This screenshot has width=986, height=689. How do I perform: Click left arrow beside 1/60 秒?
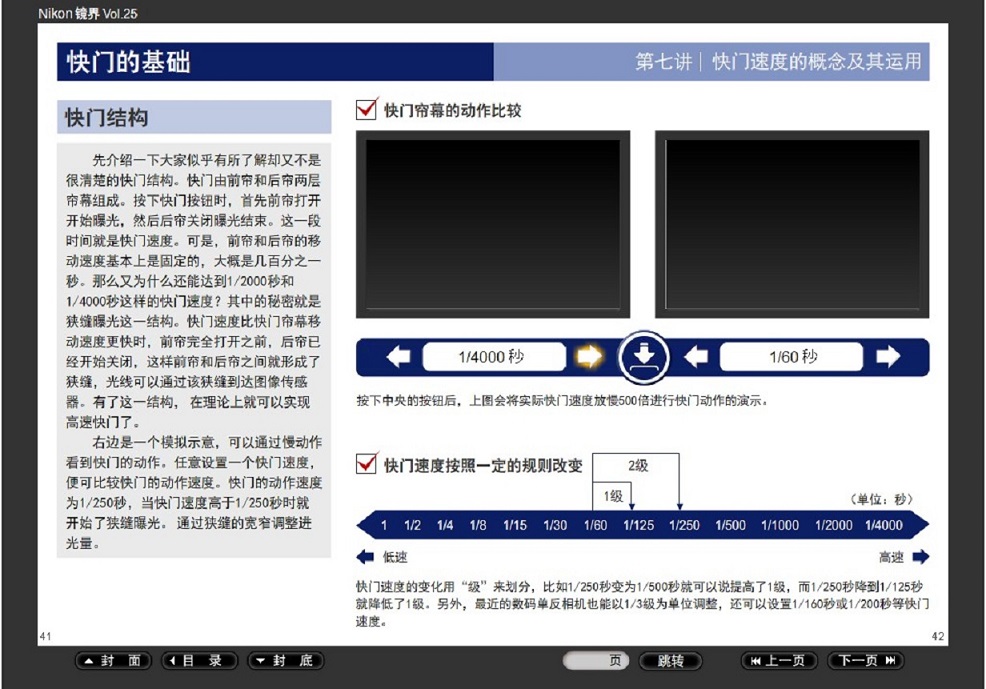coord(696,357)
